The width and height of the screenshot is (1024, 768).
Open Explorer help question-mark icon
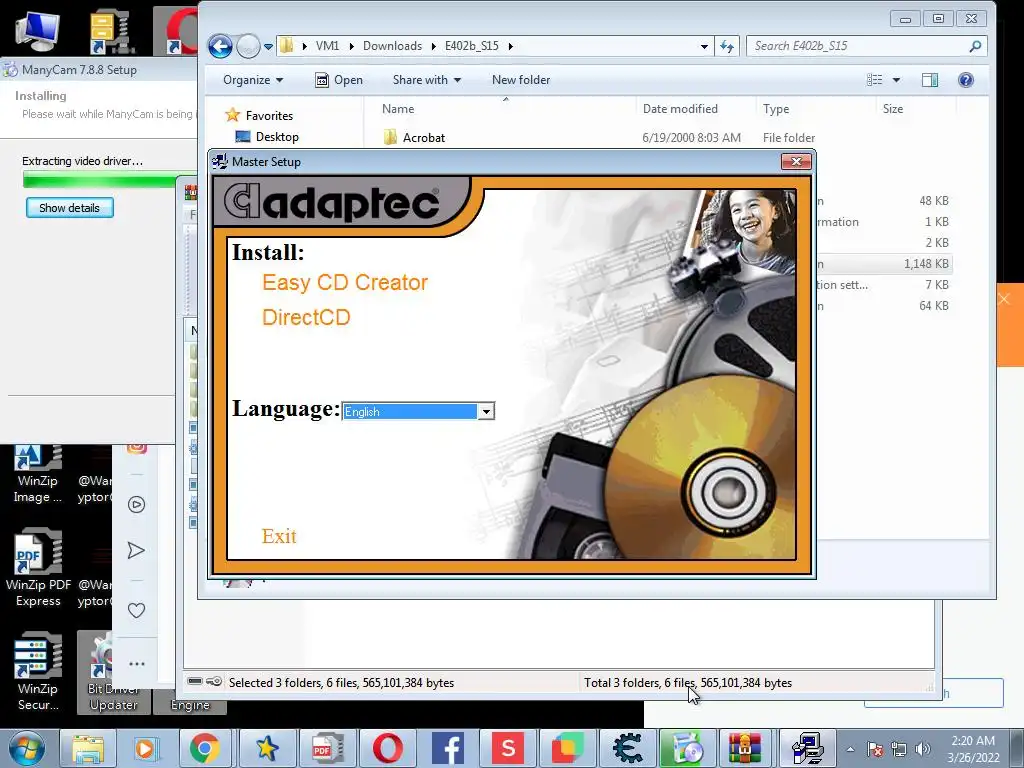(x=966, y=80)
